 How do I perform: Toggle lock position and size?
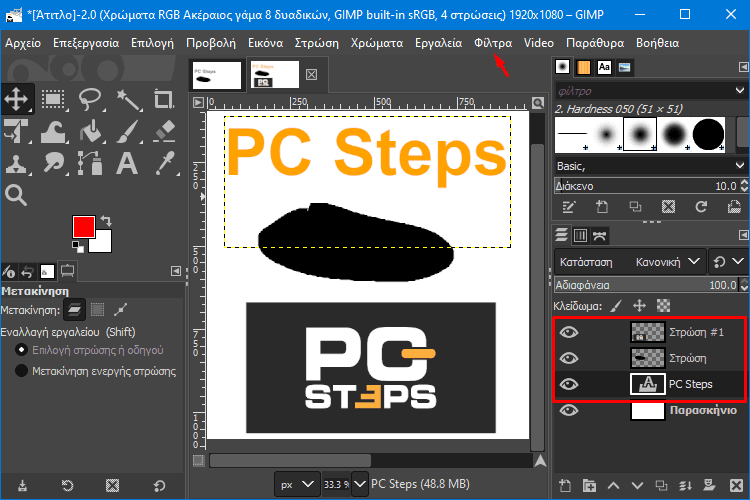640,305
